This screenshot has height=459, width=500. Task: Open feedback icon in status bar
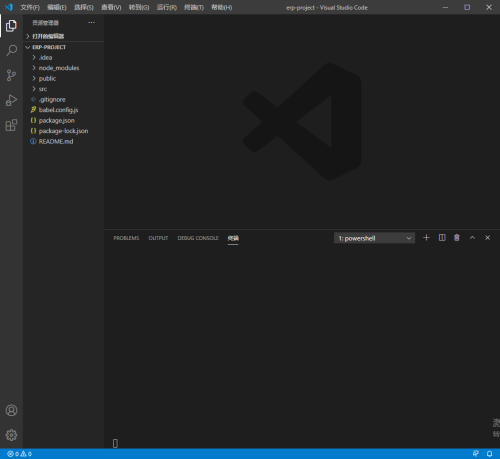click(x=476, y=454)
